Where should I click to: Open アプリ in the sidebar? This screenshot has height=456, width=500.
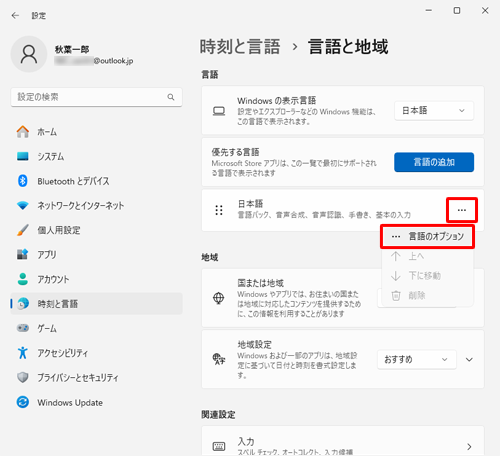point(97,255)
